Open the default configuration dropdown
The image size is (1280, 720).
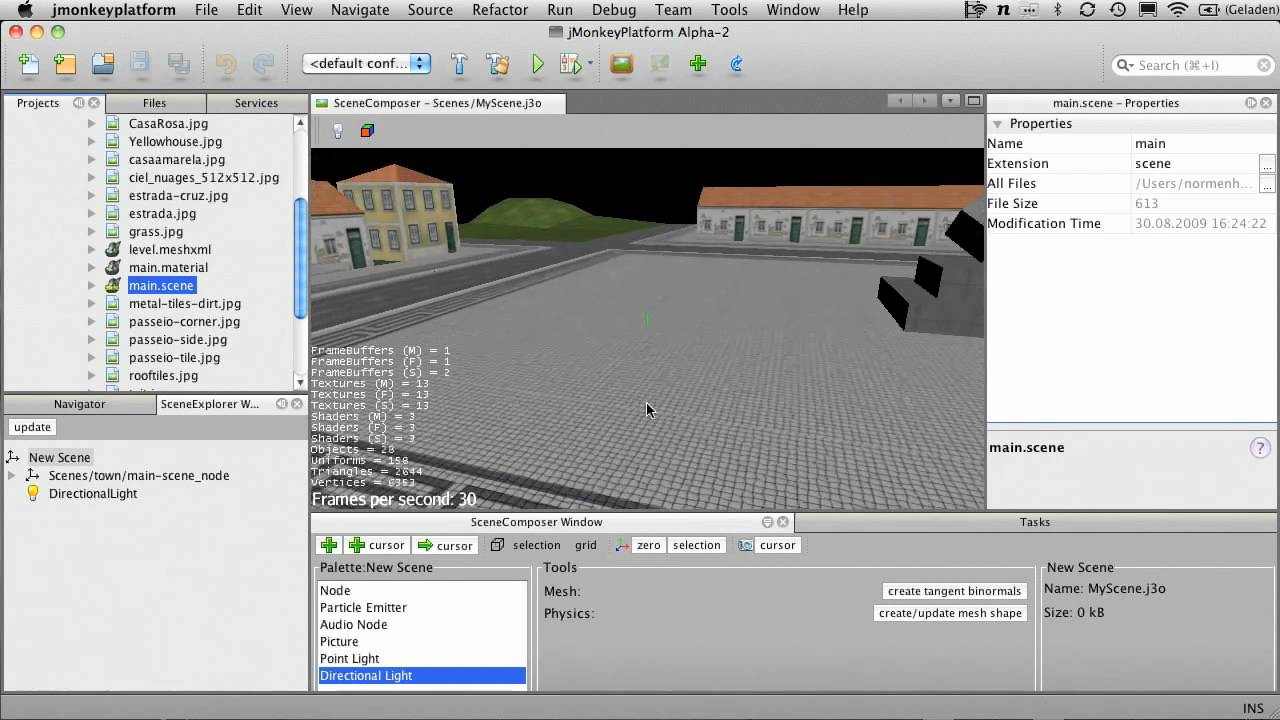pos(367,64)
